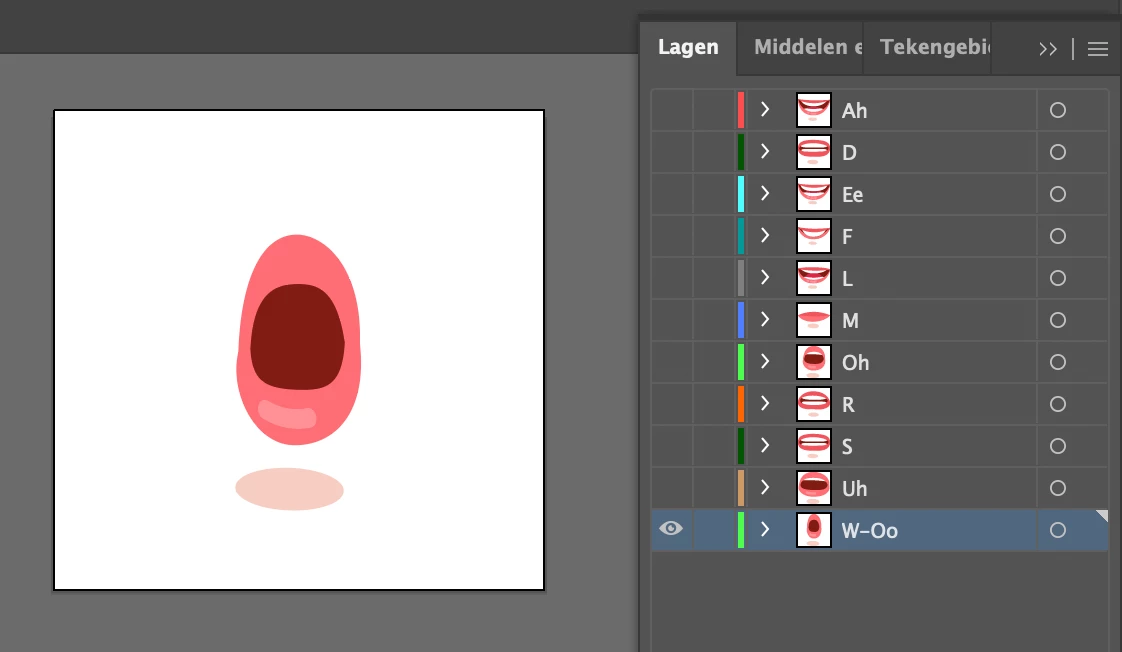
Task: Click the red color bar of Ah layer
Action: (741, 110)
